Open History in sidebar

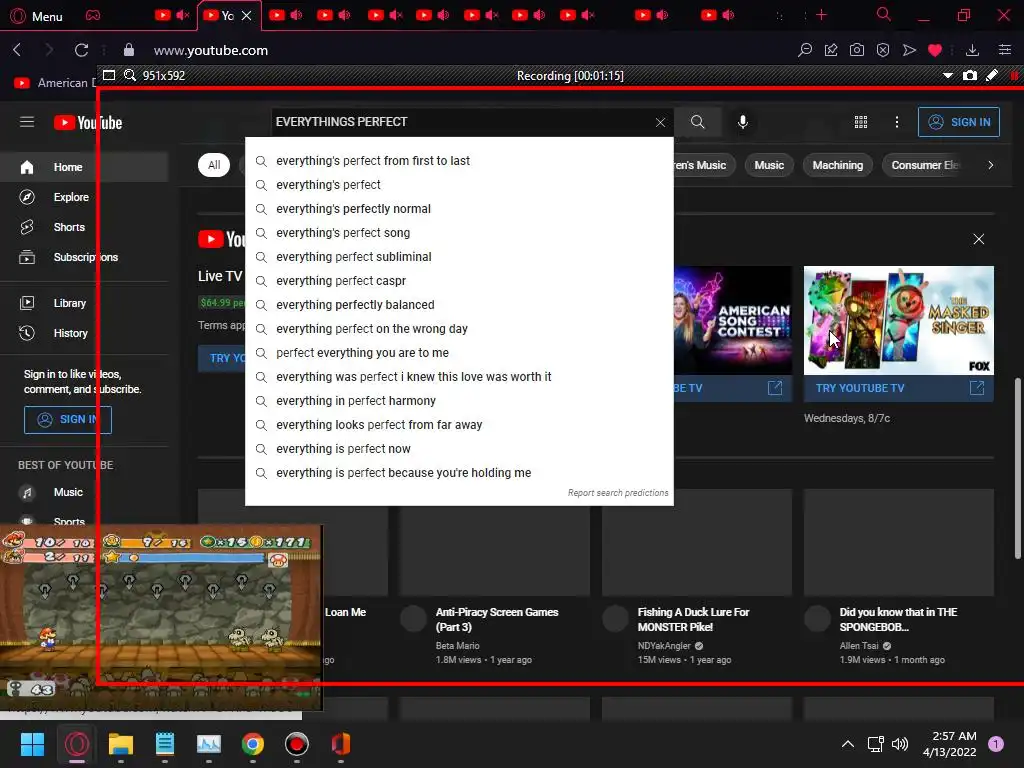tap(84, 333)
